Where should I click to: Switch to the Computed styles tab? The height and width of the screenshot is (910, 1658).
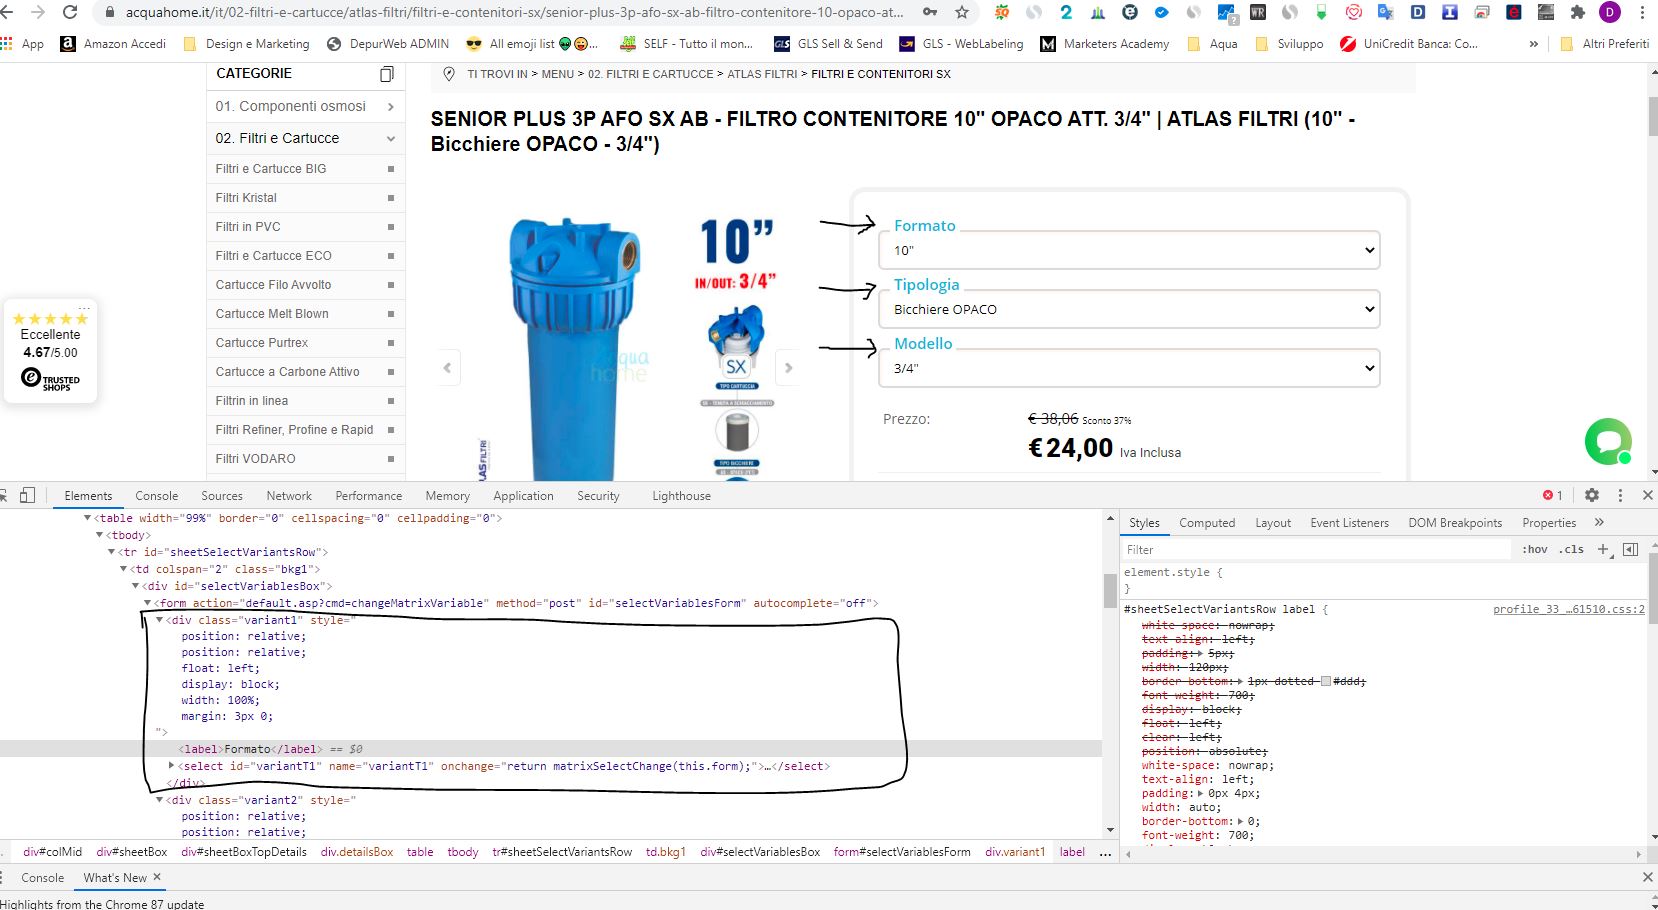1207,522
